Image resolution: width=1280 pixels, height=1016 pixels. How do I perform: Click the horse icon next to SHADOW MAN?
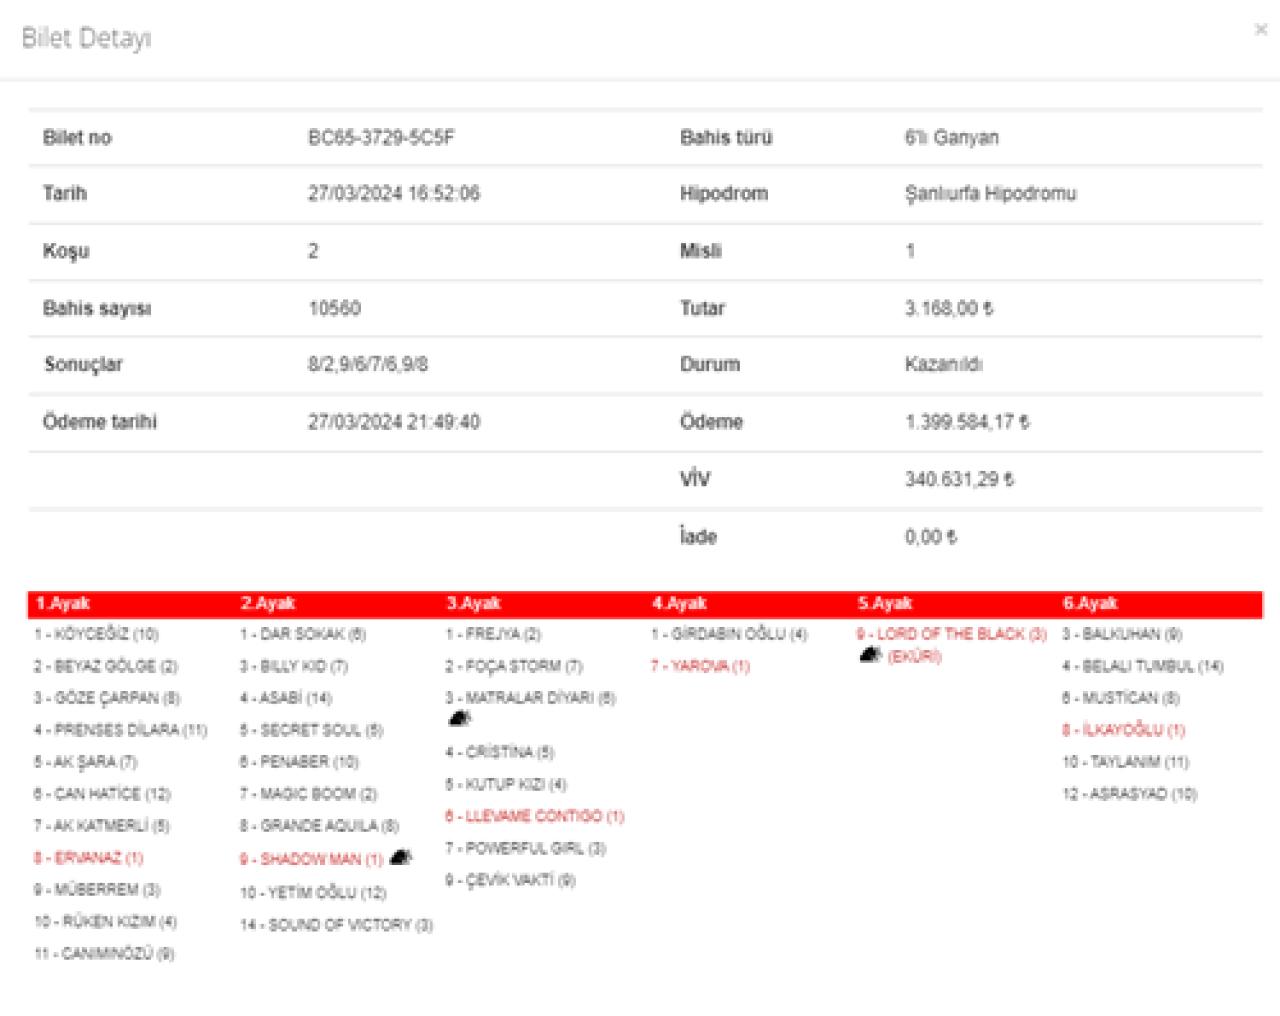[400, 857]
